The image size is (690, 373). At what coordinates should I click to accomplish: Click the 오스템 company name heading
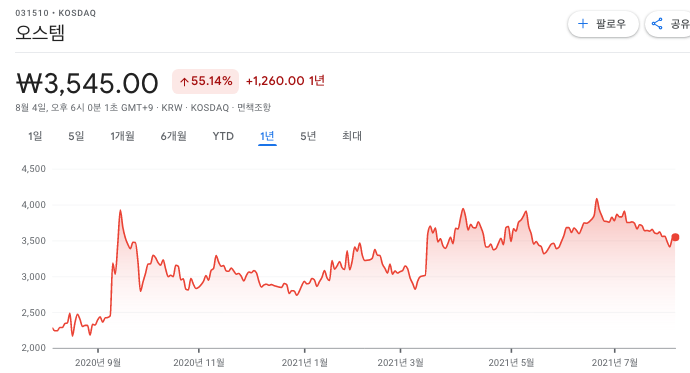(40, 33)
